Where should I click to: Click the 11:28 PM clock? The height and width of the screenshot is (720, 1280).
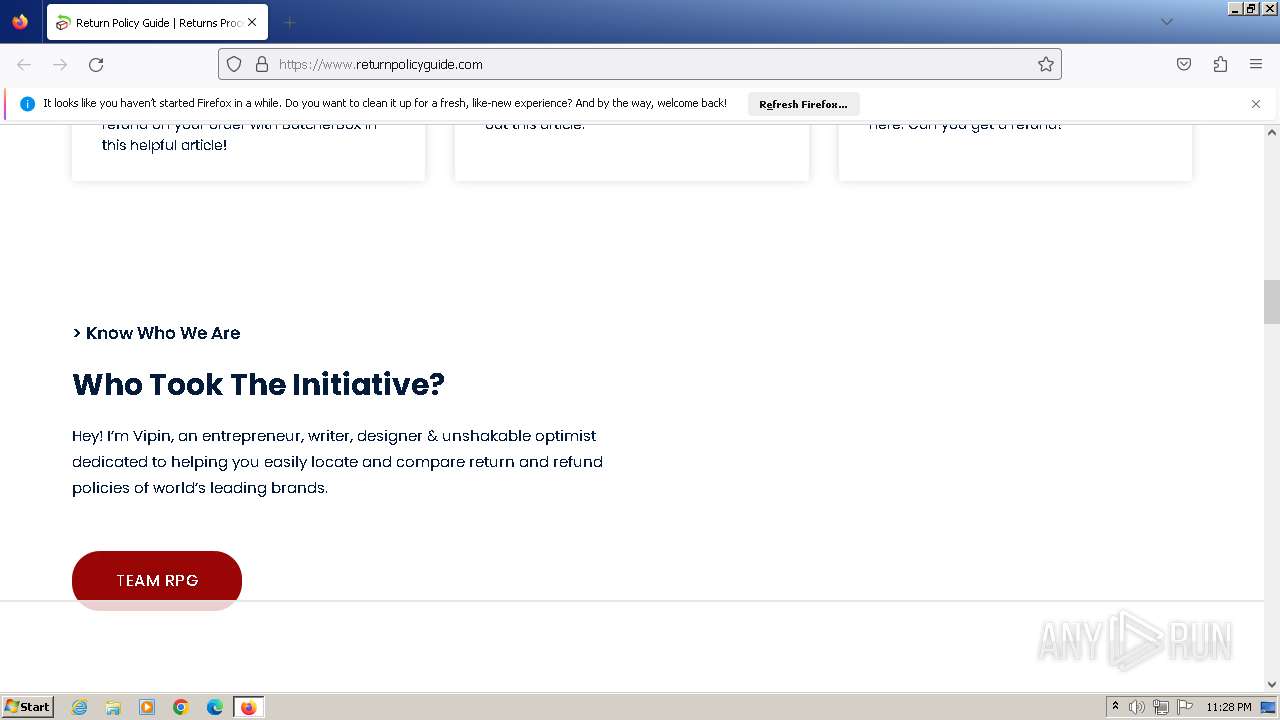click(1229, 707)
